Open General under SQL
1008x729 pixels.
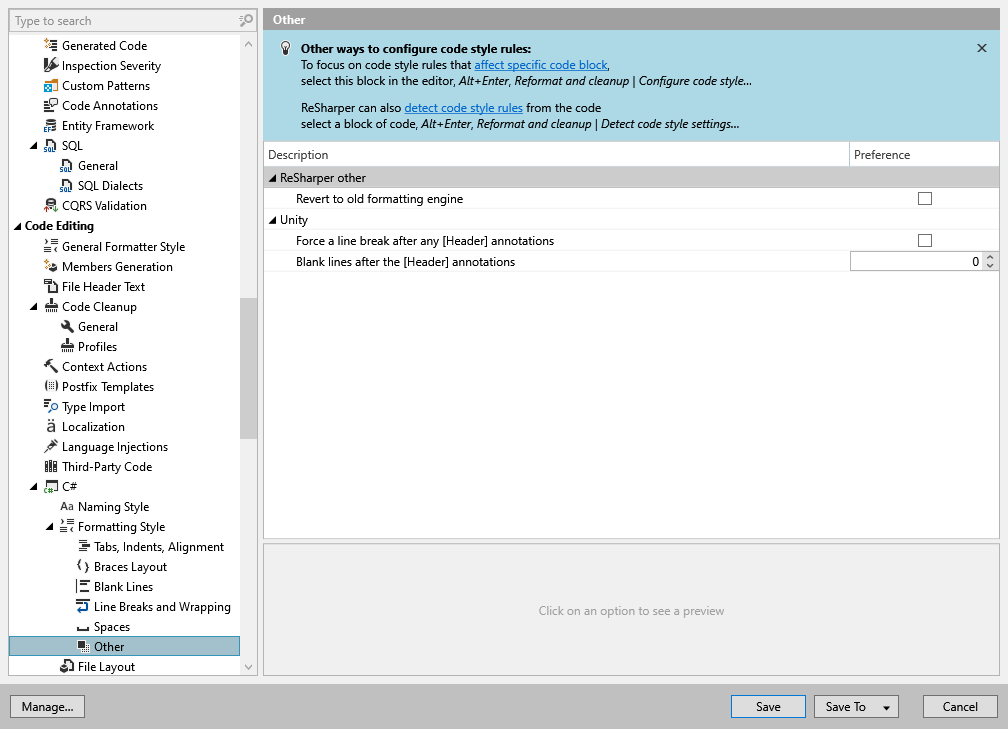click(x=98, y=166)
